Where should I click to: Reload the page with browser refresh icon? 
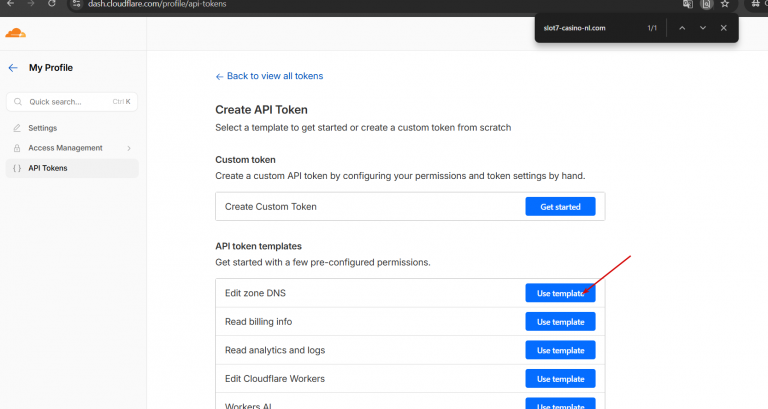point(51,4)
